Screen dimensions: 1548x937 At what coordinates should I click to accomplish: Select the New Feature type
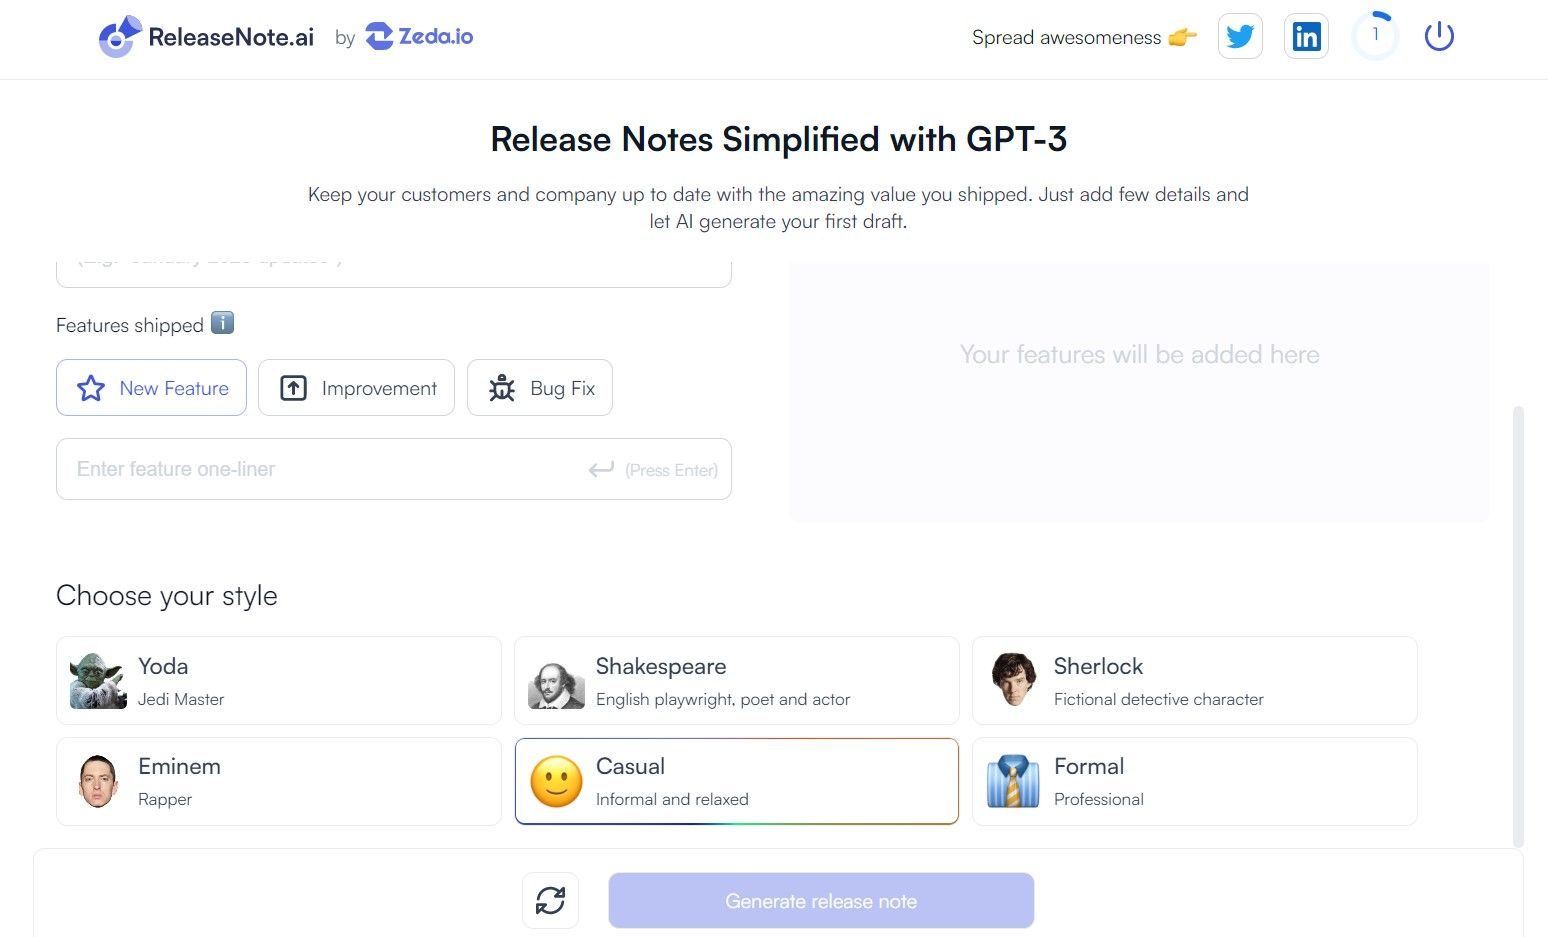coord(151,388)
